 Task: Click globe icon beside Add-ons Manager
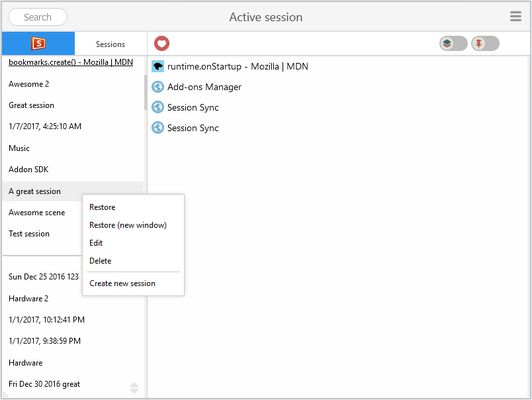point(158,87)
